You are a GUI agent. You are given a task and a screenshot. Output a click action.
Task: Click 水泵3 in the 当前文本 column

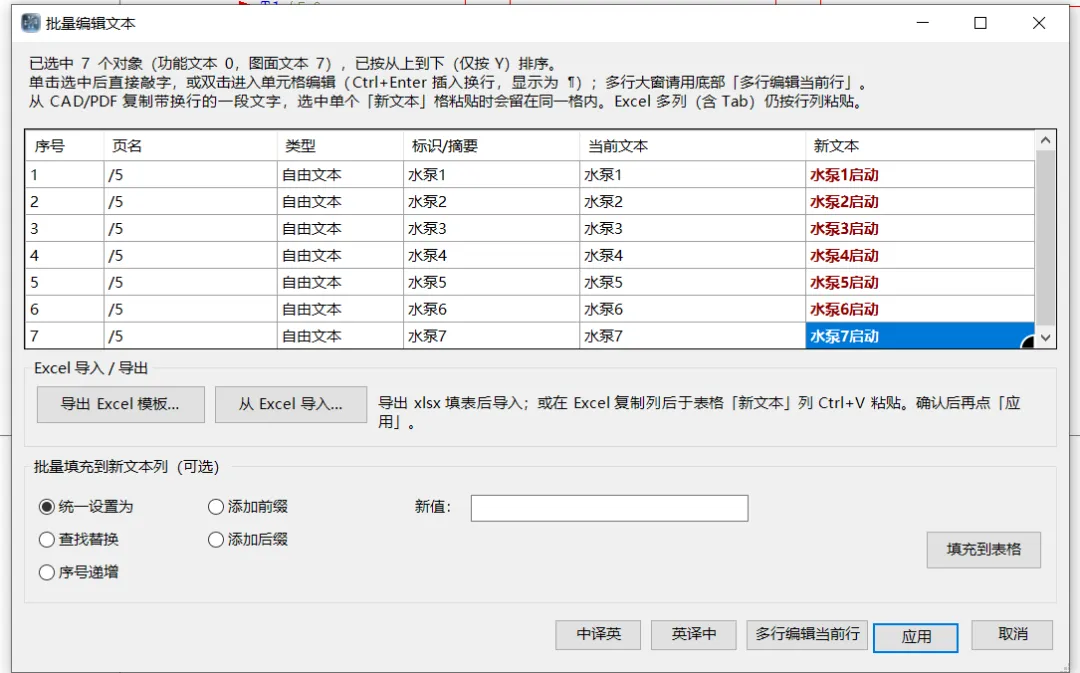[x=692, y=229]
